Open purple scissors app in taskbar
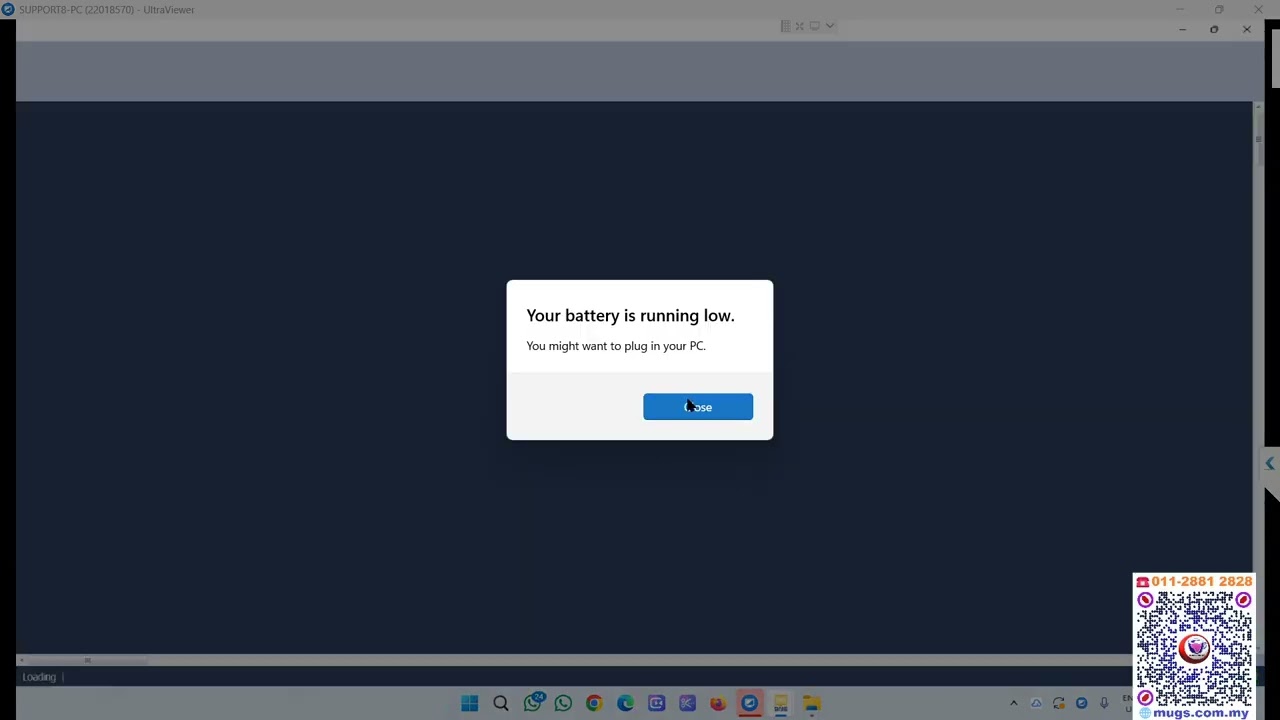Viewport: 1280px width, 720px height. point(687,703)
